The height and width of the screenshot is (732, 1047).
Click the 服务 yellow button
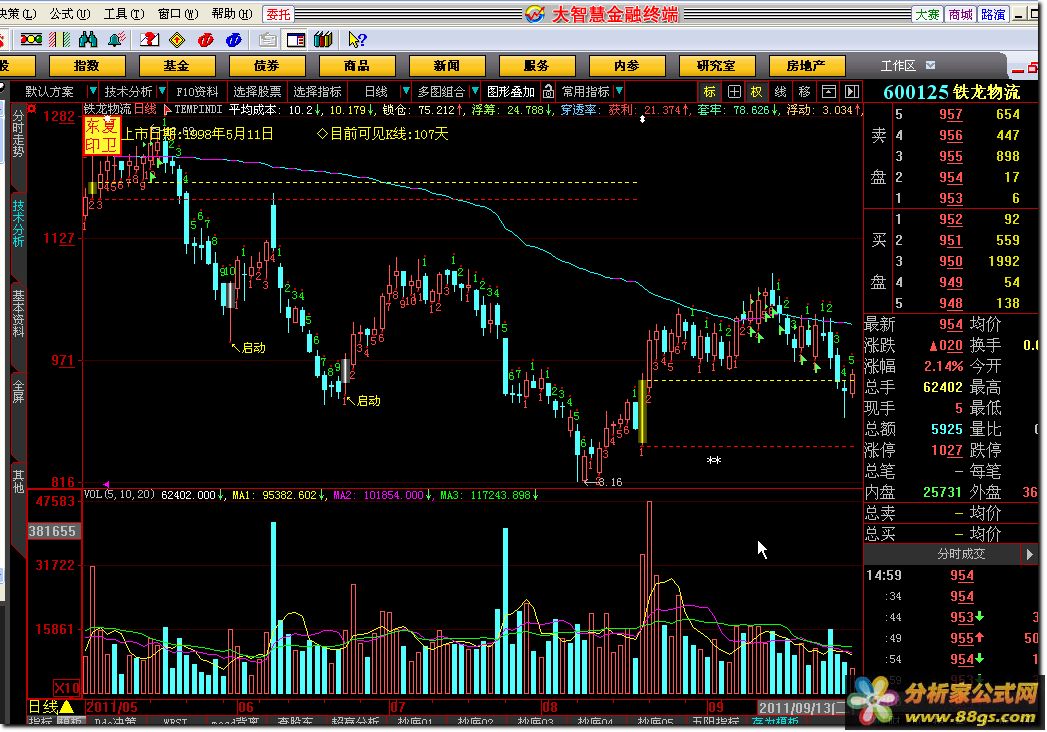point(537,65)
